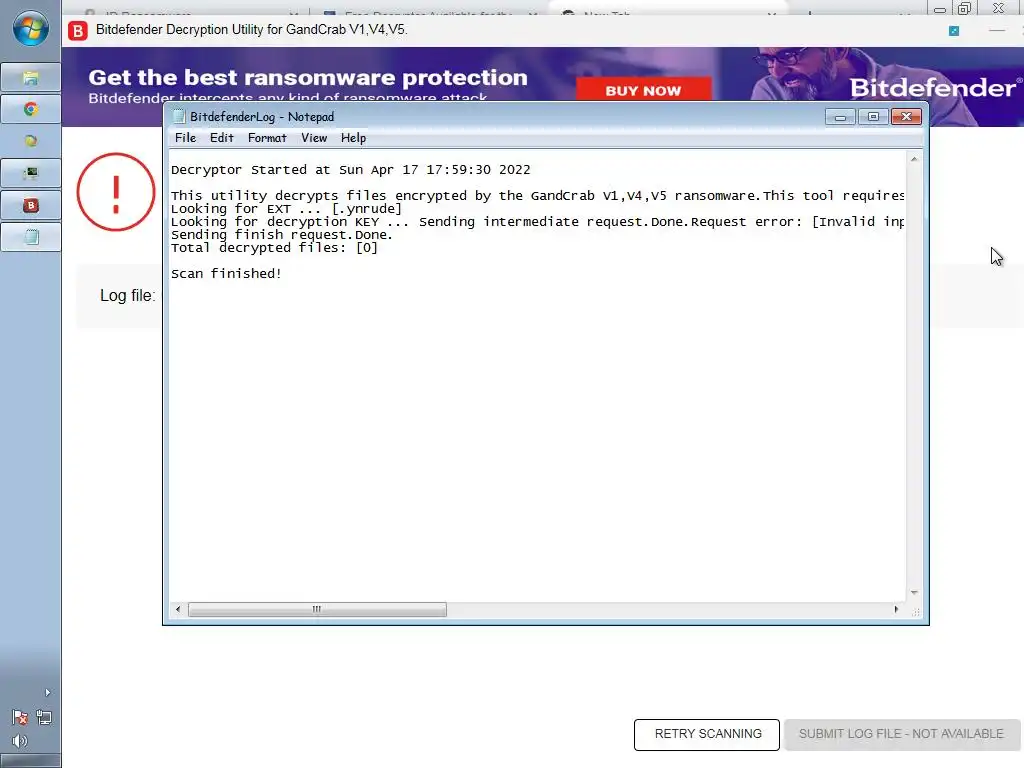
Task: Click the RETRY SCANNING button
Action: tap(707, 735)
